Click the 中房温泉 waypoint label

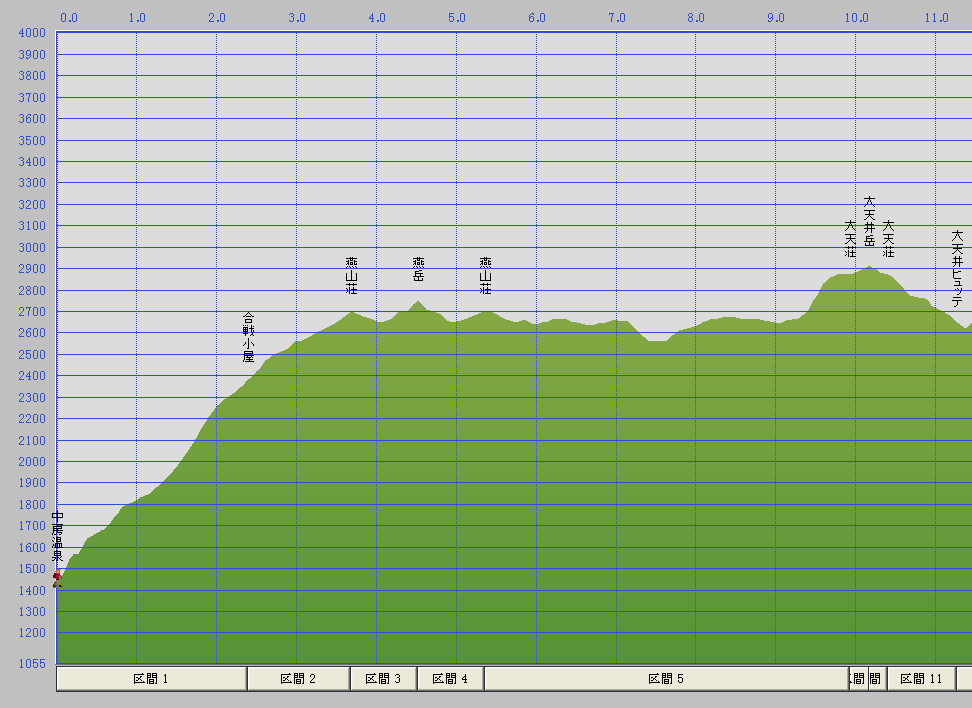point(58,536)
